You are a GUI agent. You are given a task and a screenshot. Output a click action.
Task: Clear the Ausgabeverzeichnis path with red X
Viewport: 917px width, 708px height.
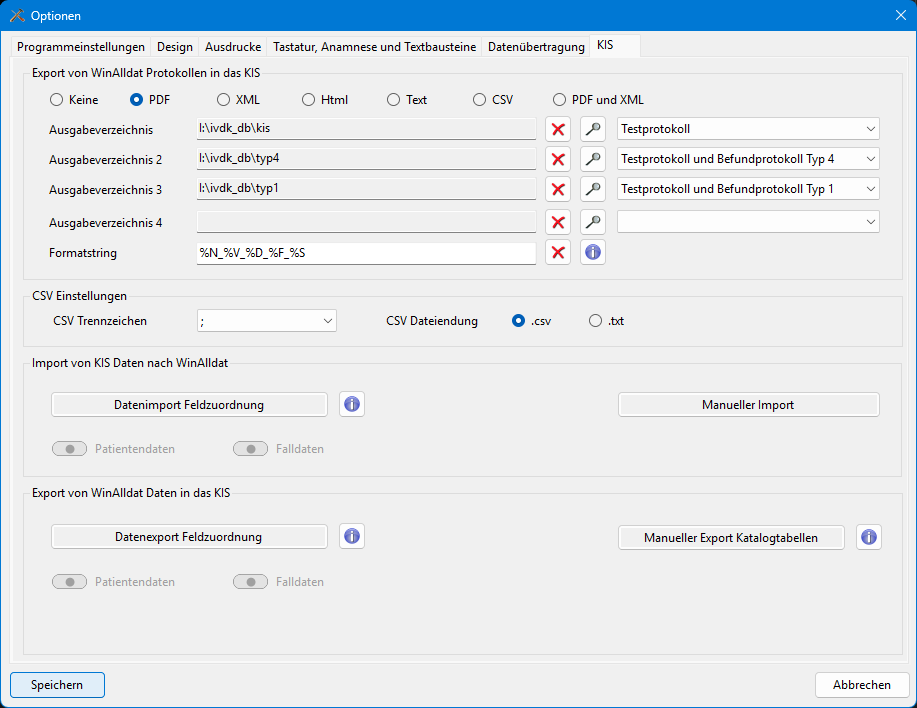click(x=558, y=129)
